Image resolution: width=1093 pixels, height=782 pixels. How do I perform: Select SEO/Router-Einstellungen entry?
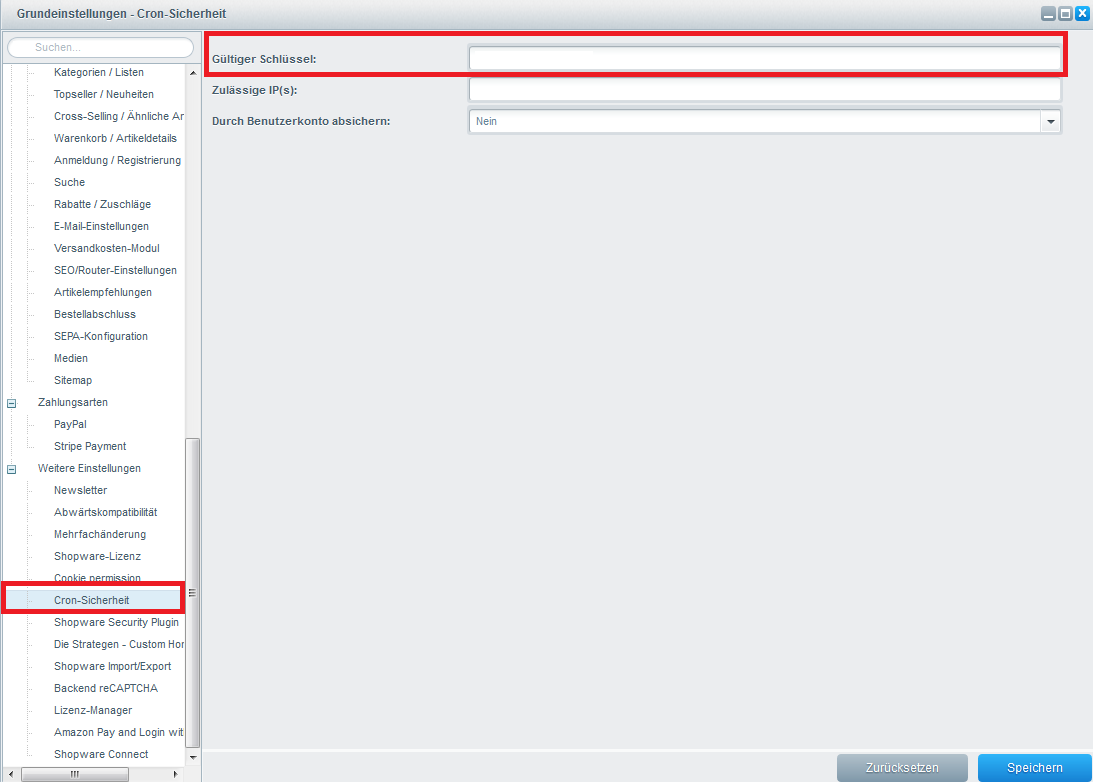115,270
